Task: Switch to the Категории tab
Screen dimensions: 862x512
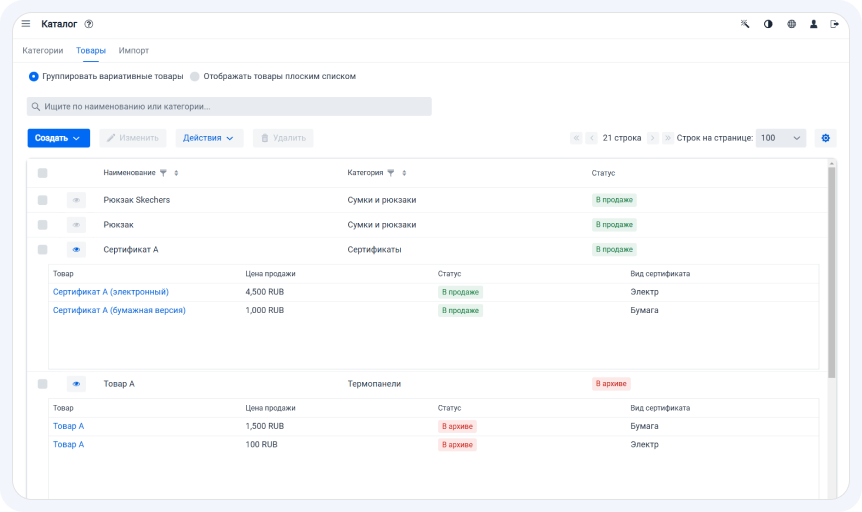Action: [x=42, y=51]
